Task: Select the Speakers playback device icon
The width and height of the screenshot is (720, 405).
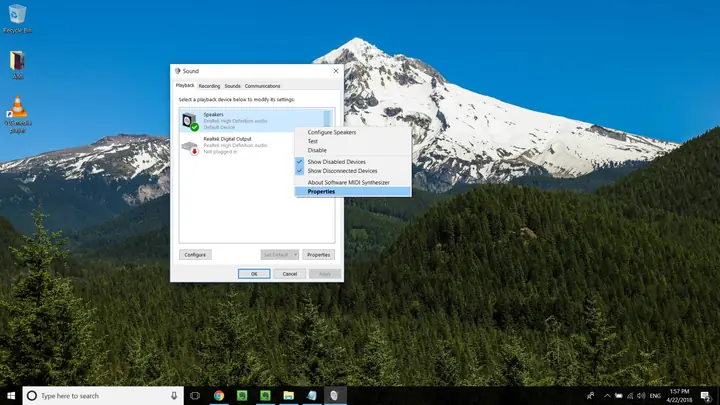Action: coord(191,120)
